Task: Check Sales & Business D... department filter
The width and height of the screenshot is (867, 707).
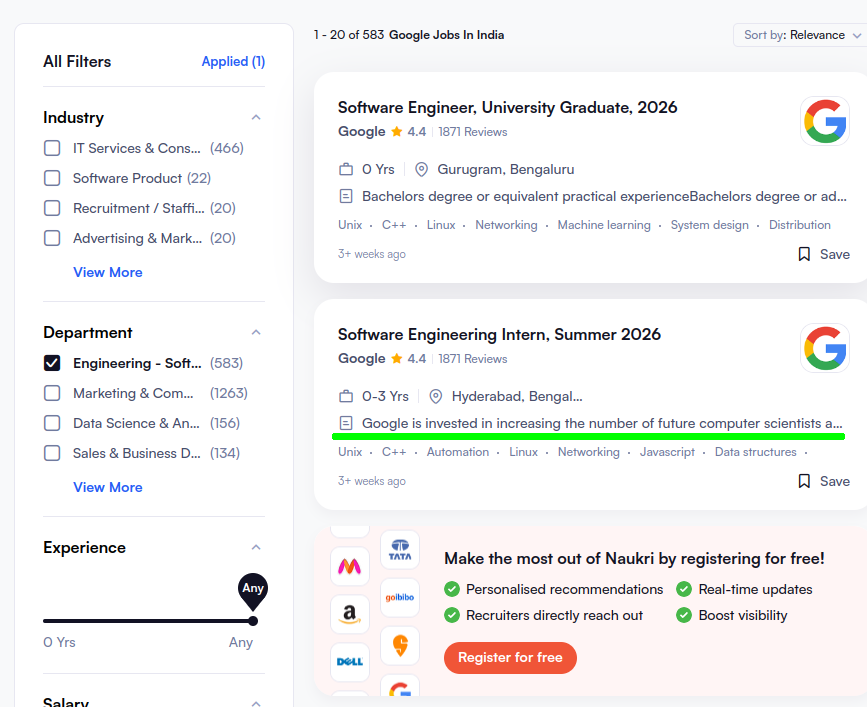Action: [x=52, y=453]
